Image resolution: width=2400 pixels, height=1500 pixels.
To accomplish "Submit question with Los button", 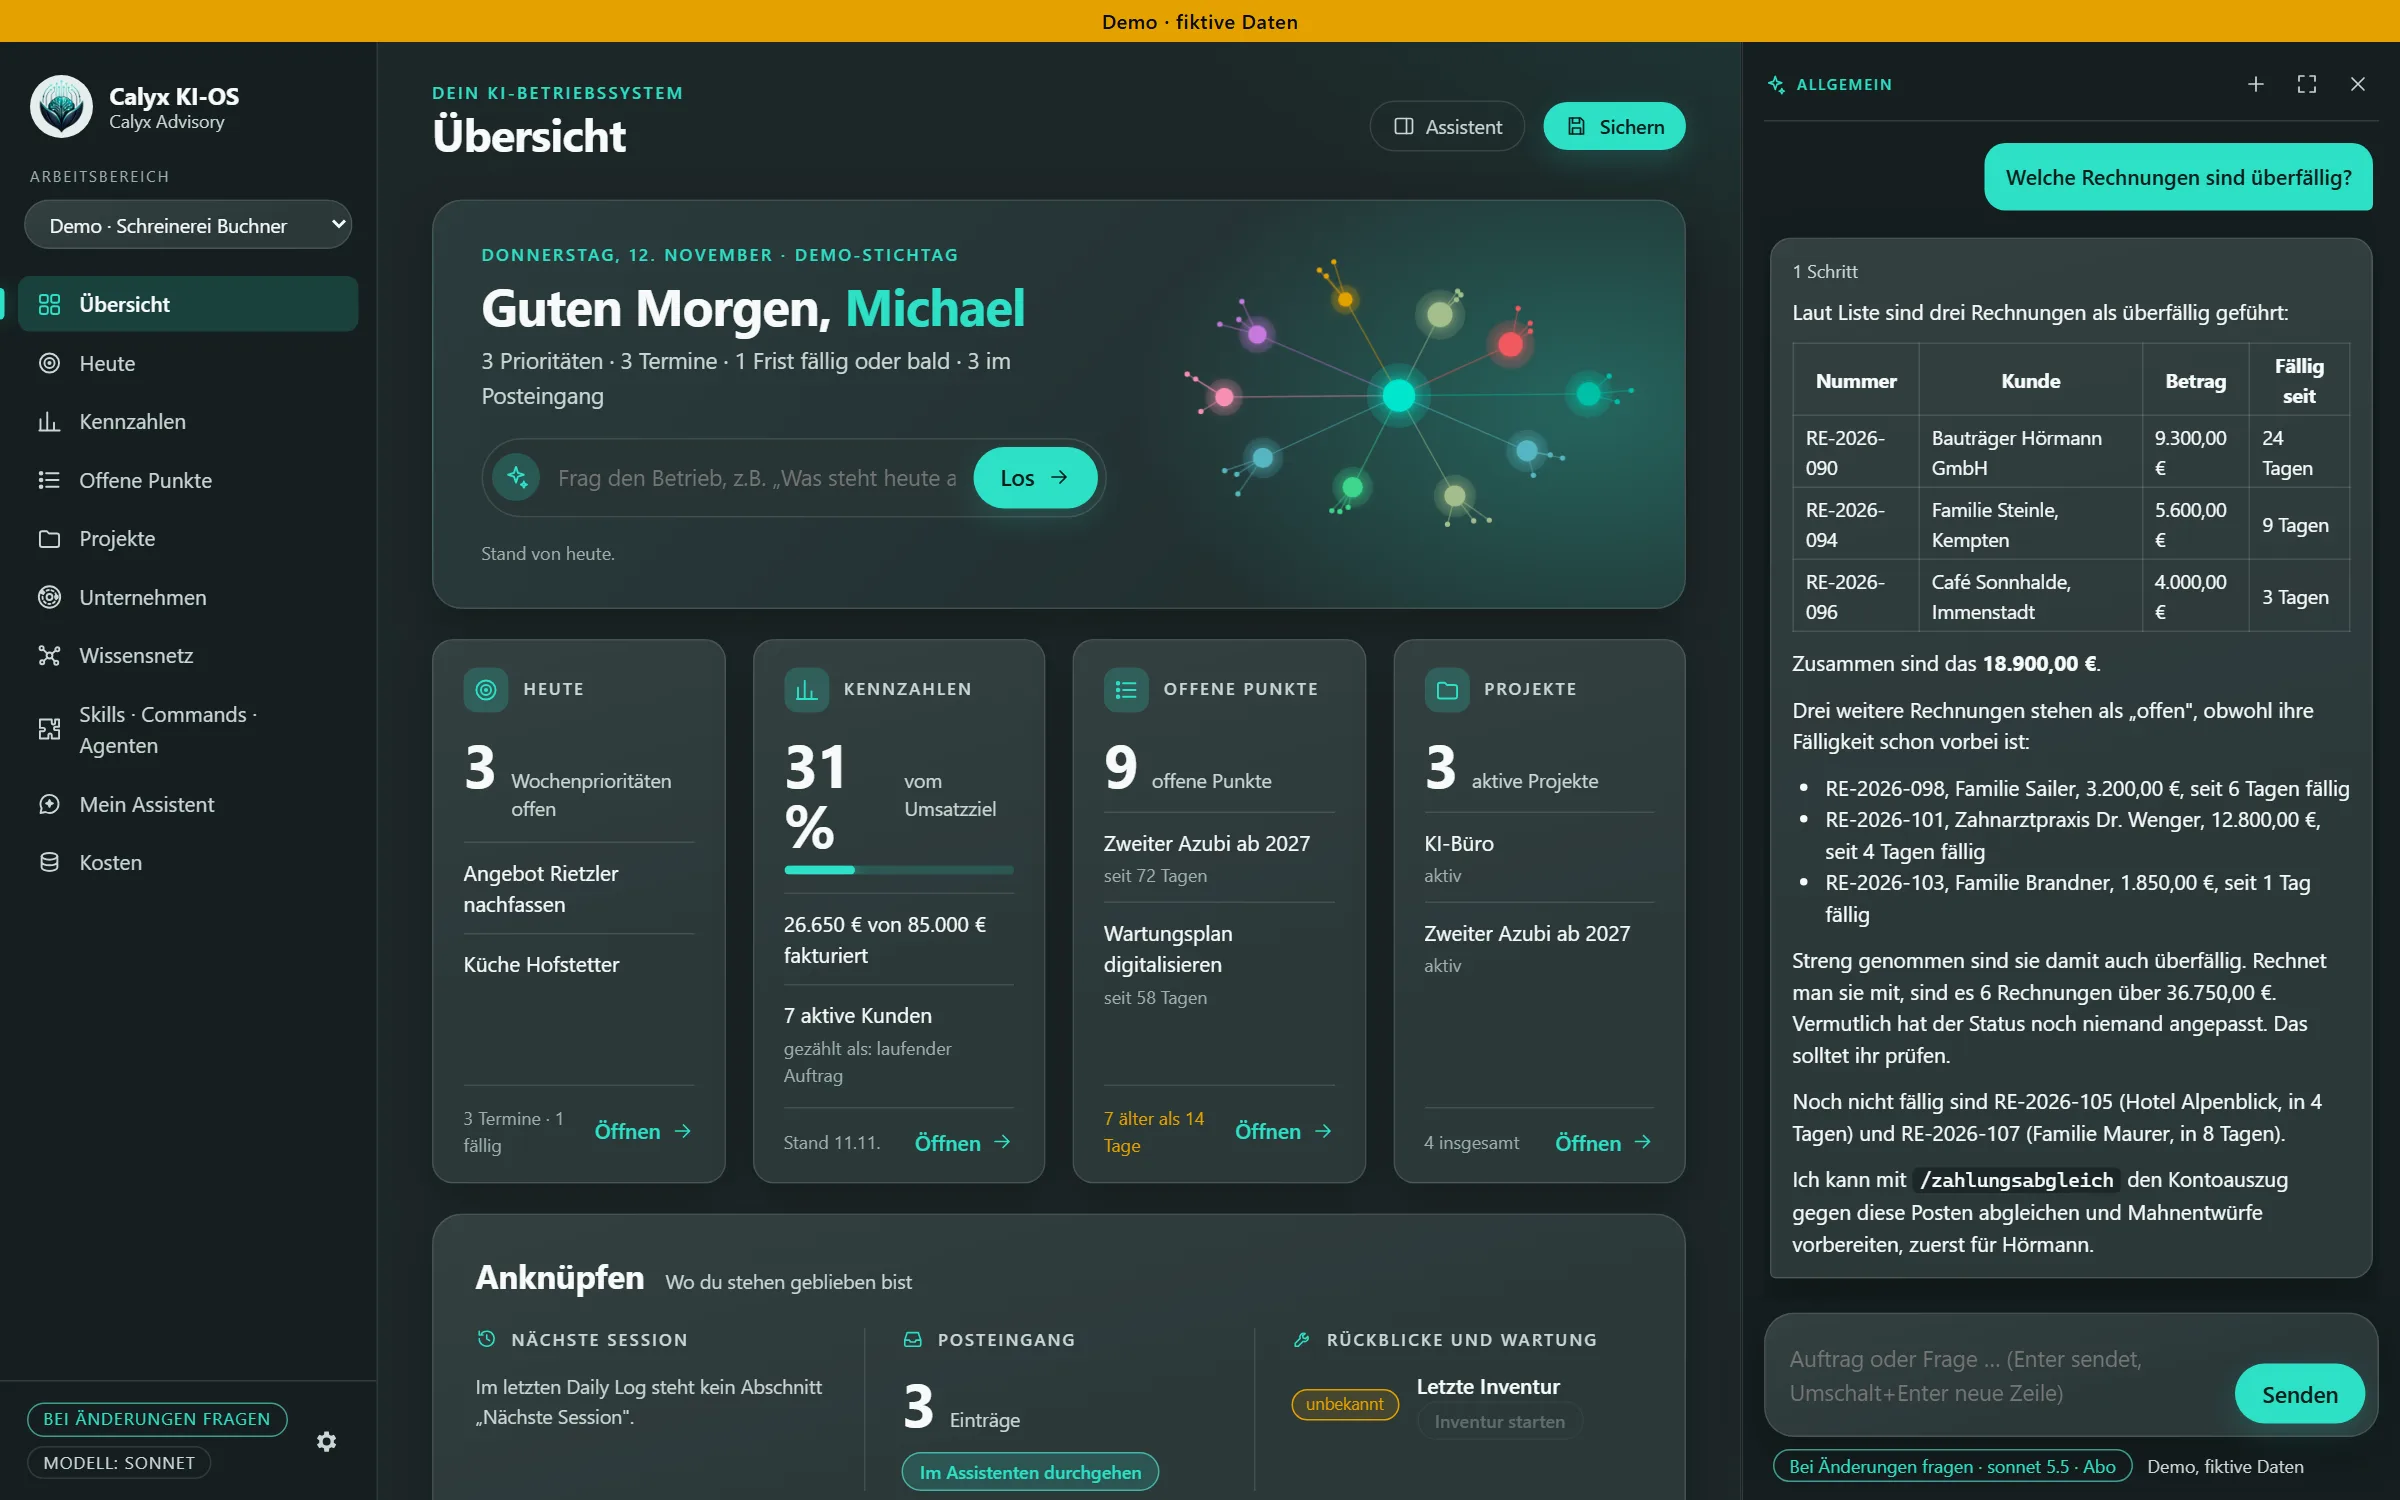I will tap(1035, 477).
